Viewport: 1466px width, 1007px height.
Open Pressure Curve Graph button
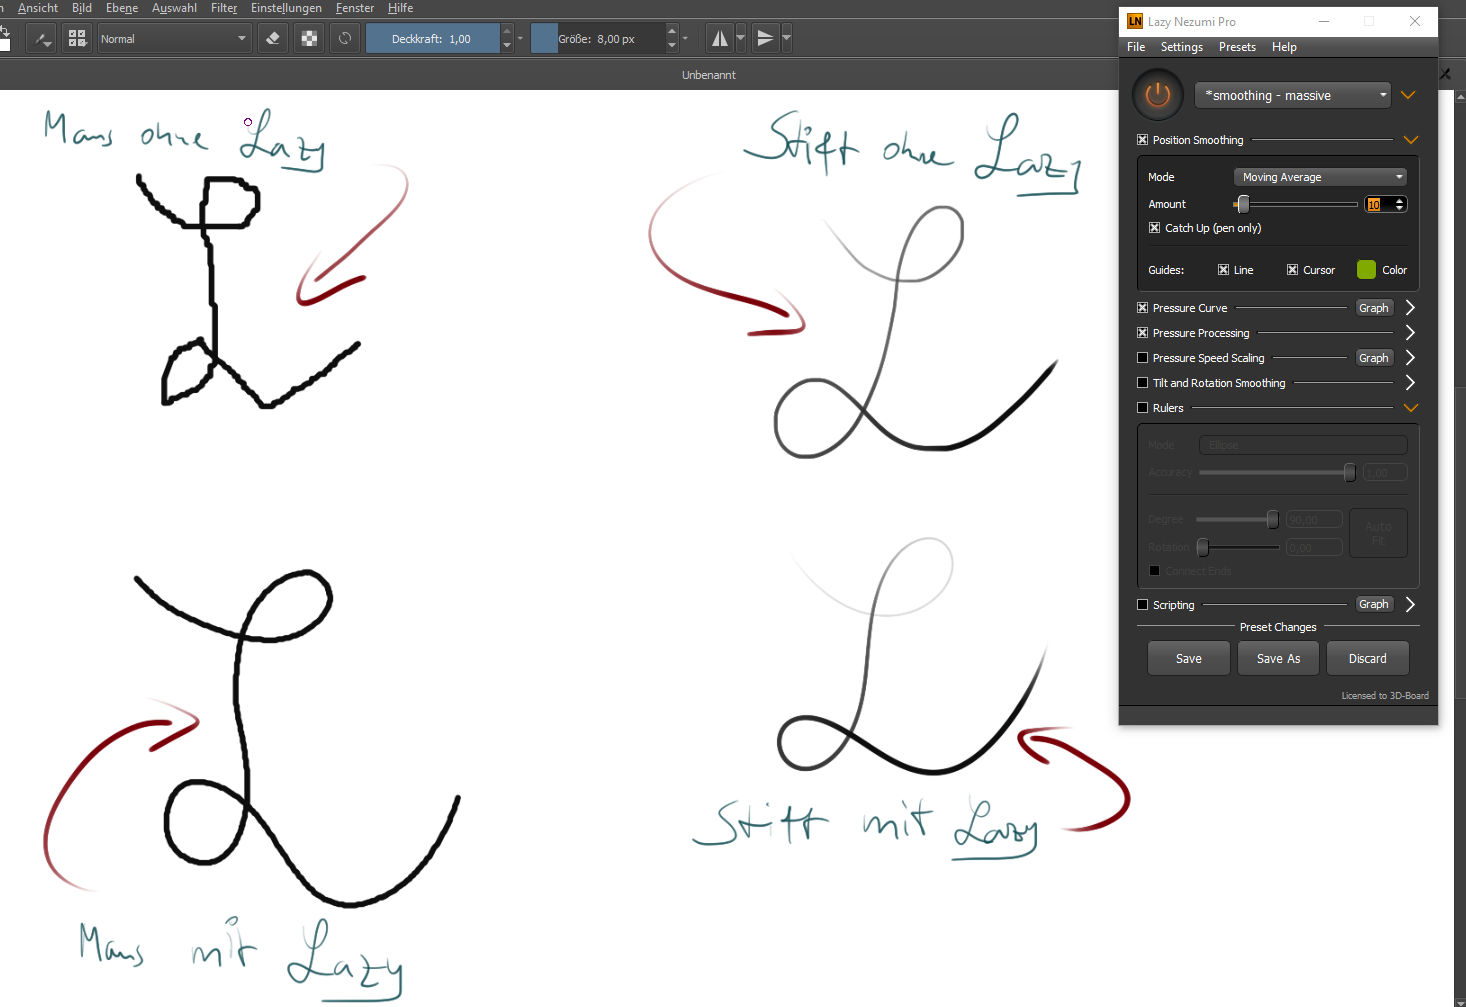[1373, 308]
